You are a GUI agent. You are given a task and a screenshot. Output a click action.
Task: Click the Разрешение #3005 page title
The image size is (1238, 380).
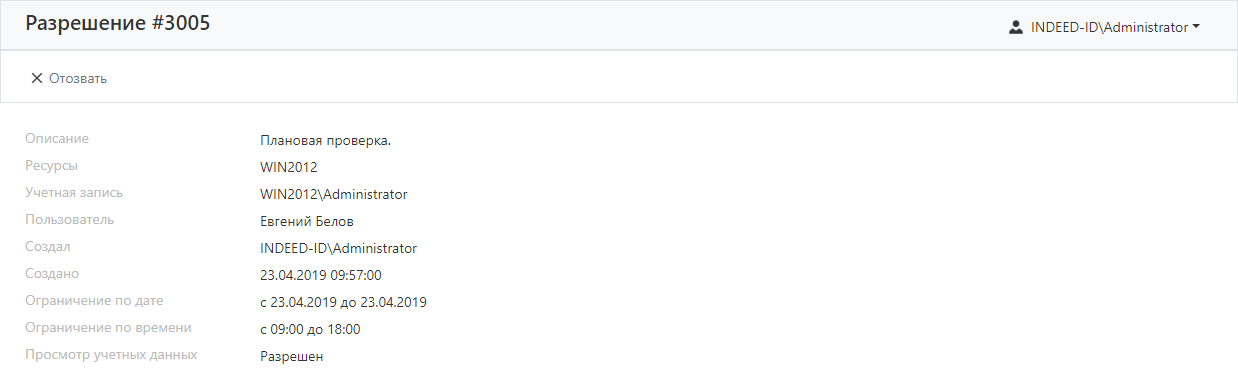click(x=118, y=24)
